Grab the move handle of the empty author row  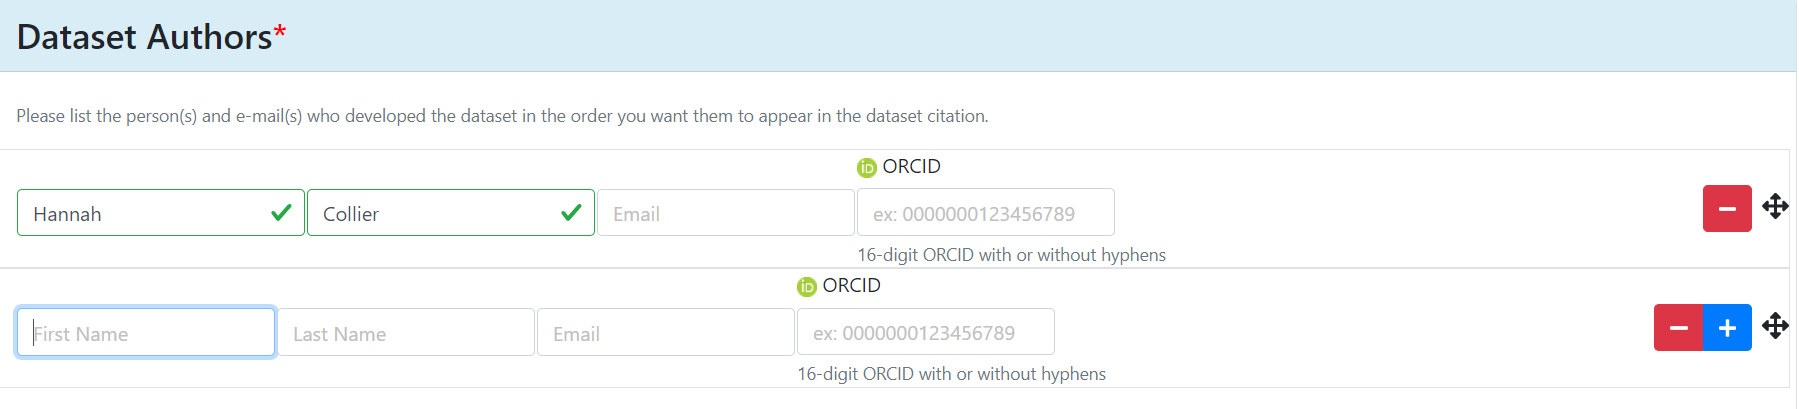click(x=1775, y=326)
